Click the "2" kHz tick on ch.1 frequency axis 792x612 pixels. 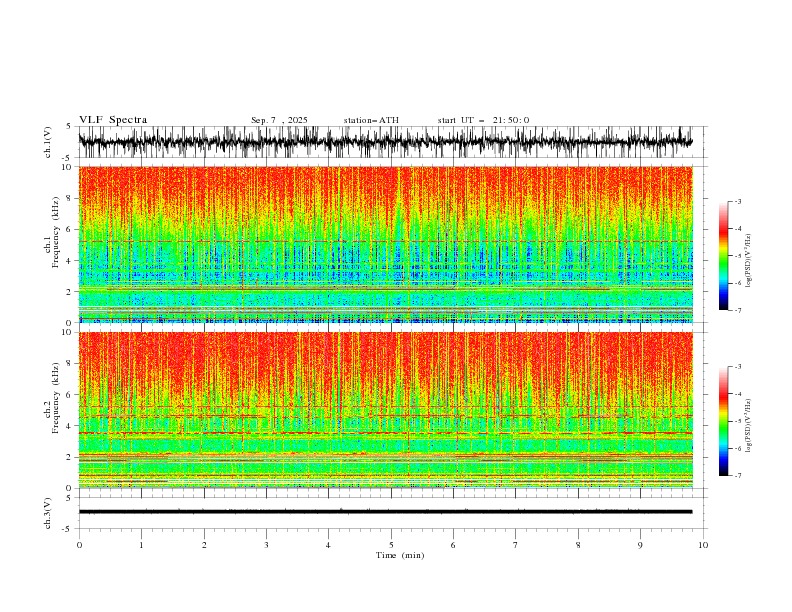[69, 292]
